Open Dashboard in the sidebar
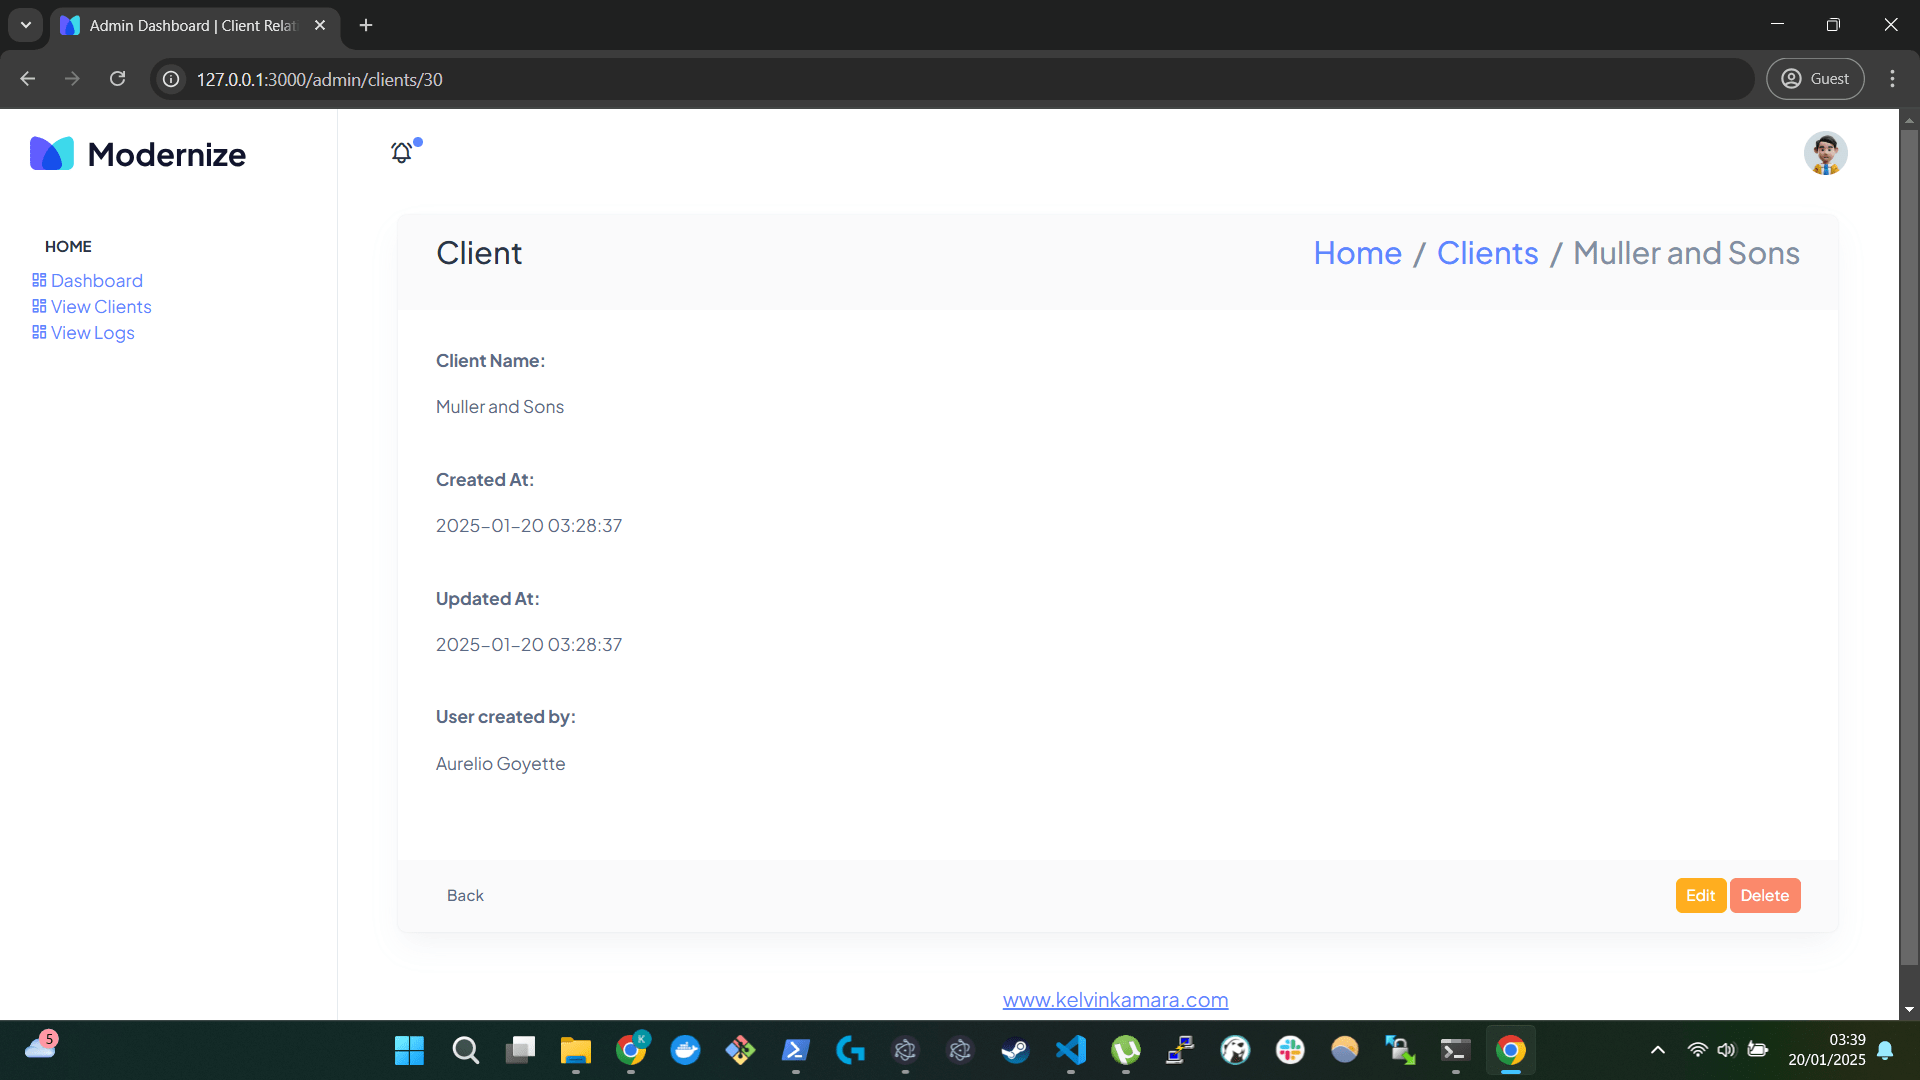Image resolution: width=1920 pixels, height=1080 pixels. (96, 281)
